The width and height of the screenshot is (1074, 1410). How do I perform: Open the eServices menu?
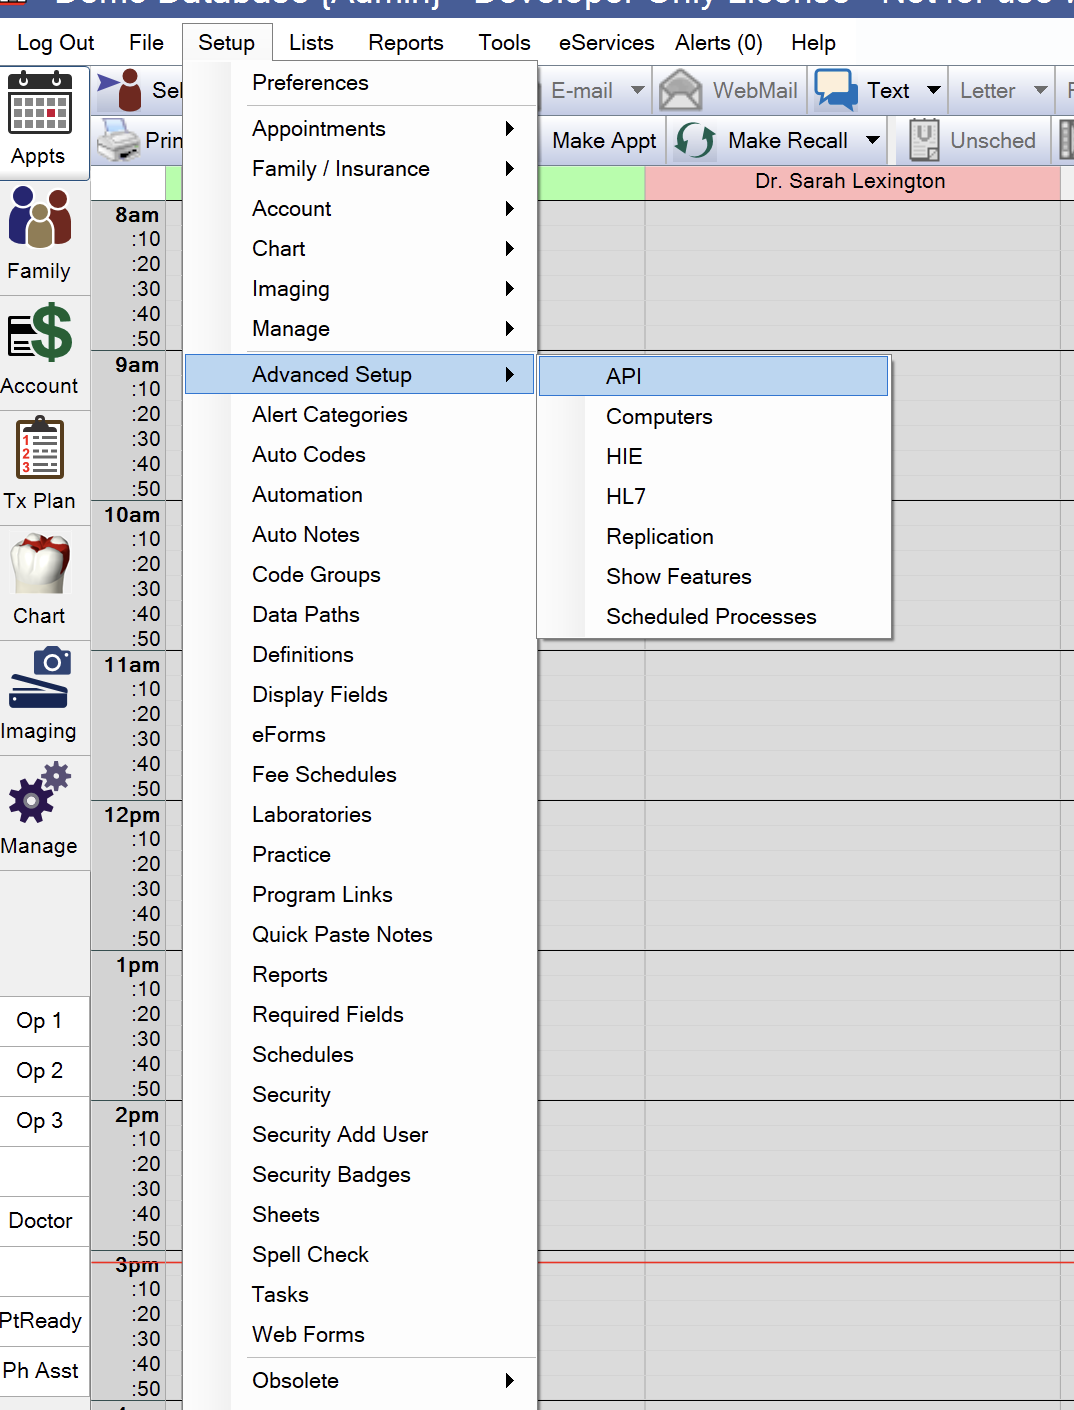[x=607, y=43]
